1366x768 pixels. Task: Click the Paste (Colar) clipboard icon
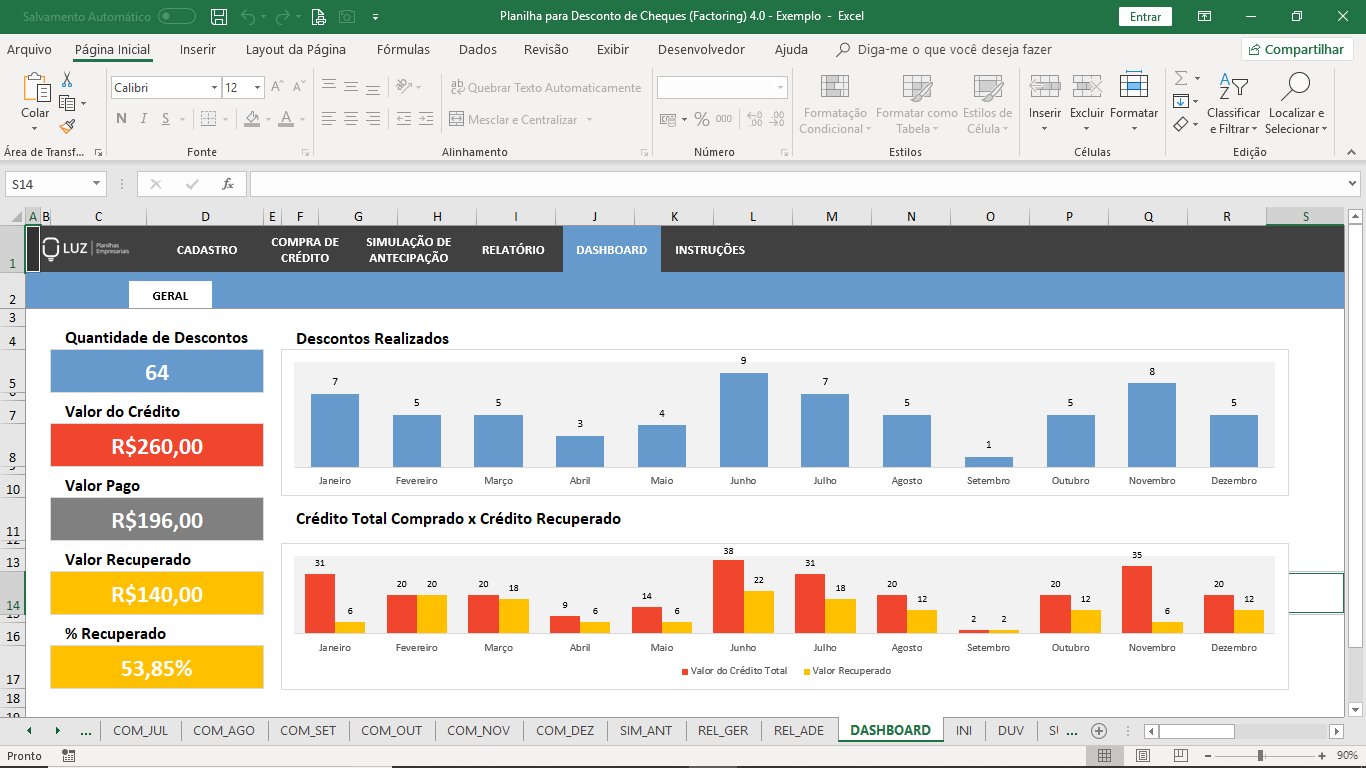pyautogui.click(x=35, y=88)
